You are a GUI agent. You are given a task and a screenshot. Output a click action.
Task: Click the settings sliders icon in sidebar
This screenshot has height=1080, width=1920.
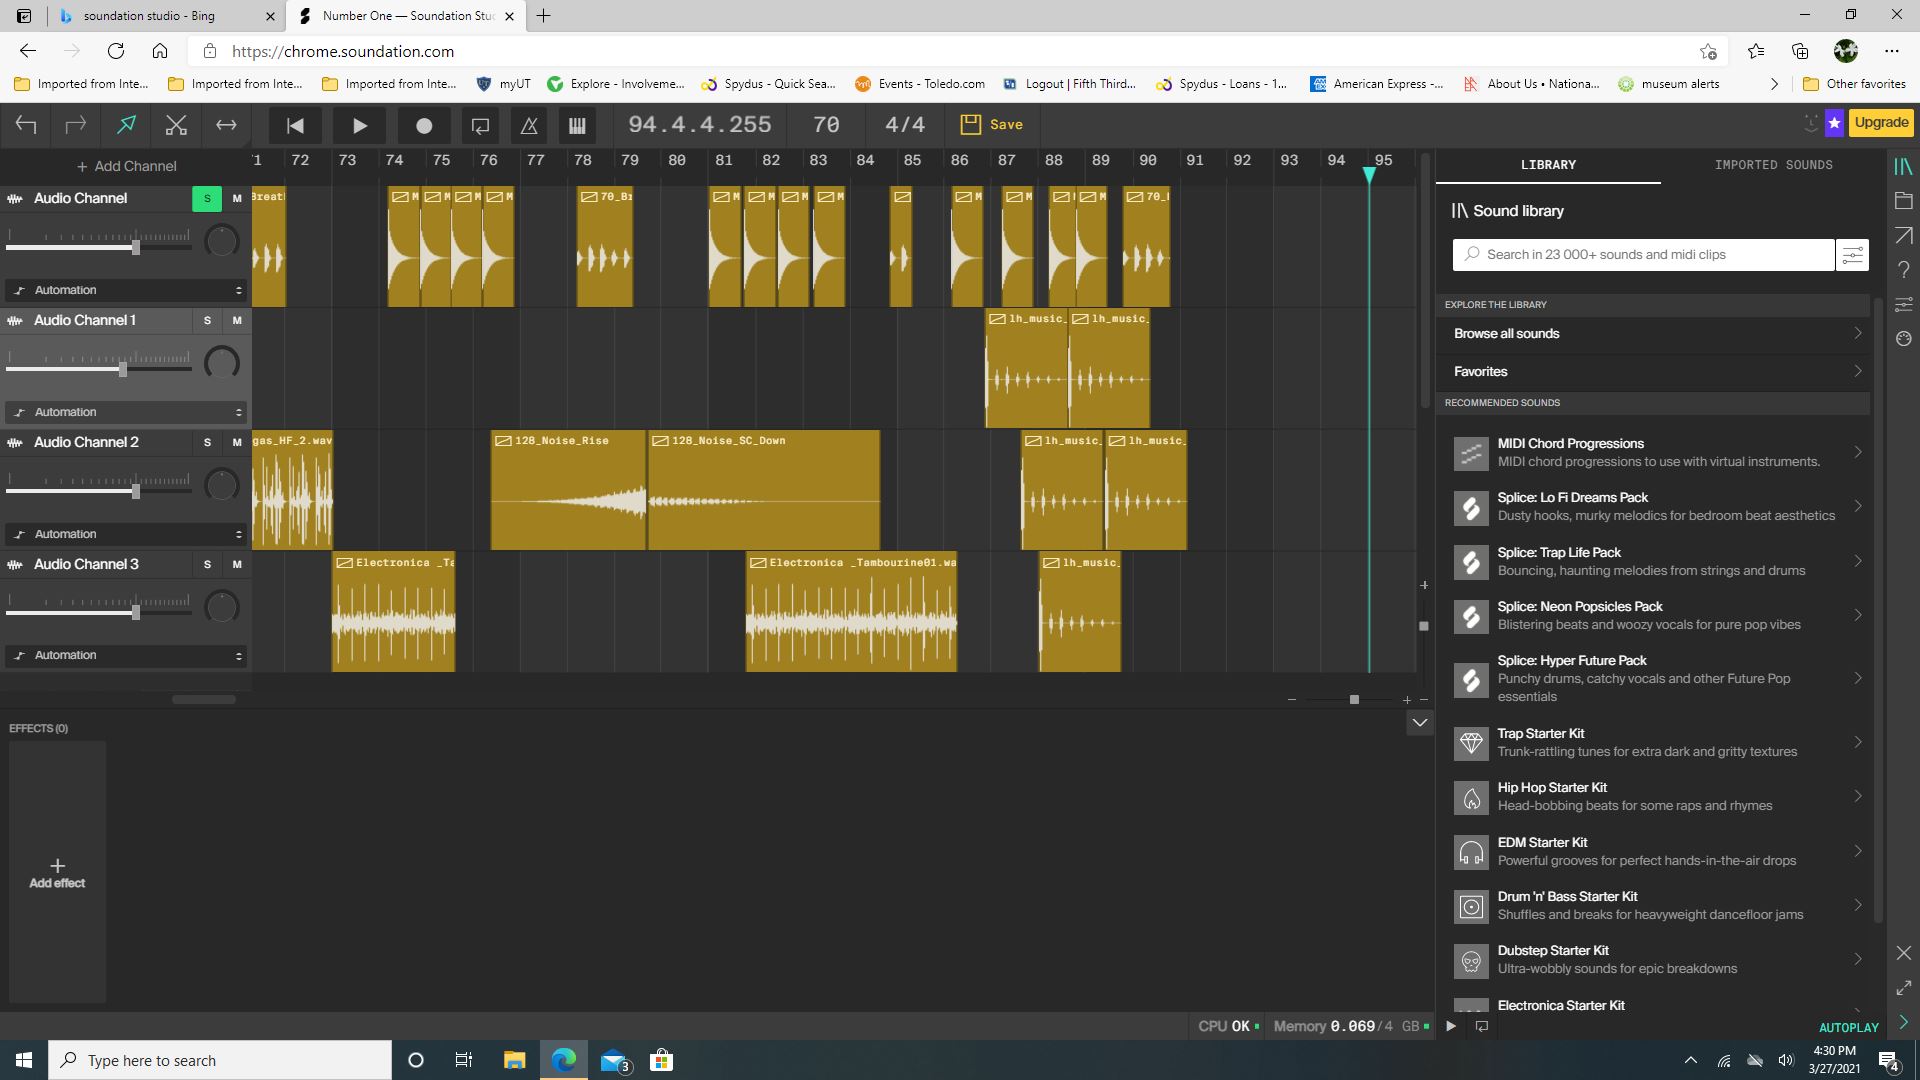coord(1905,305)
